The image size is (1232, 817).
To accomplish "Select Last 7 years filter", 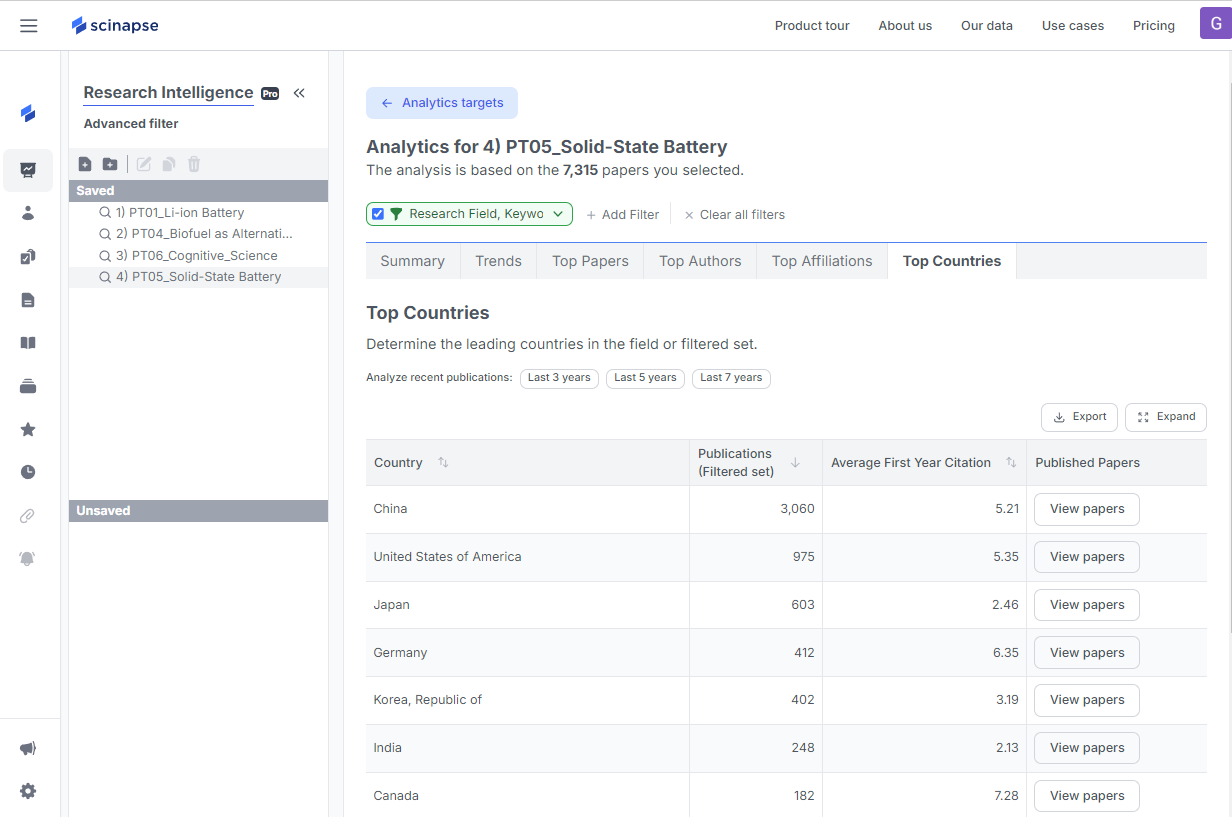I will [731, 378].
